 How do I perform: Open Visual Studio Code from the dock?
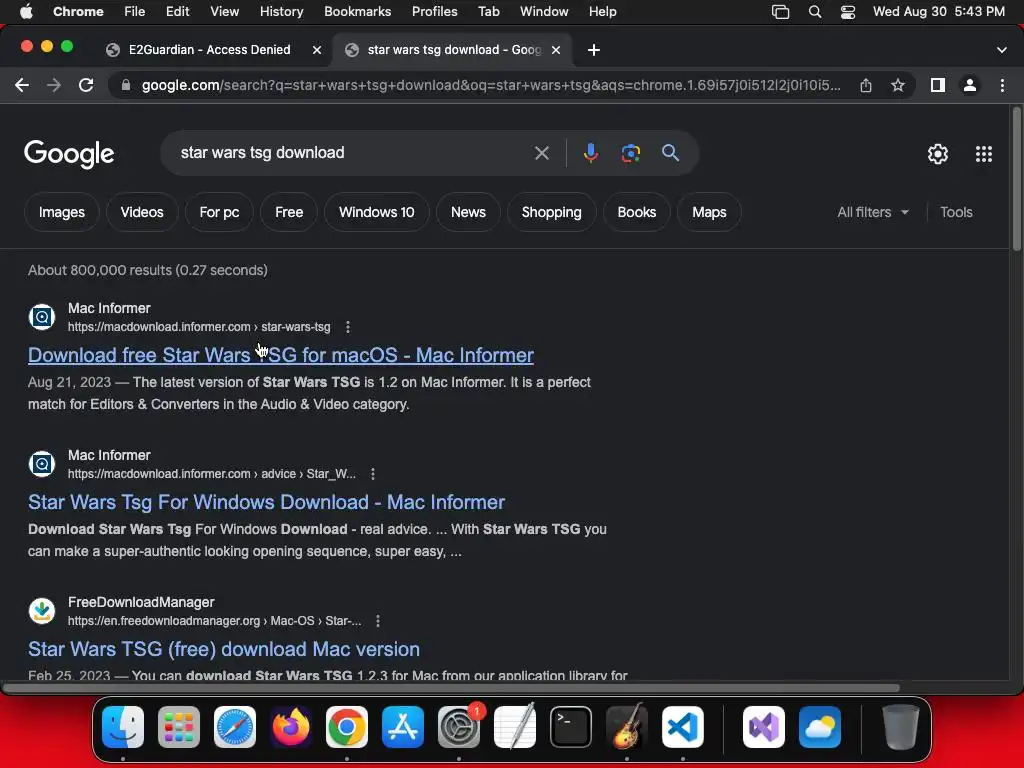click(683, 727)
